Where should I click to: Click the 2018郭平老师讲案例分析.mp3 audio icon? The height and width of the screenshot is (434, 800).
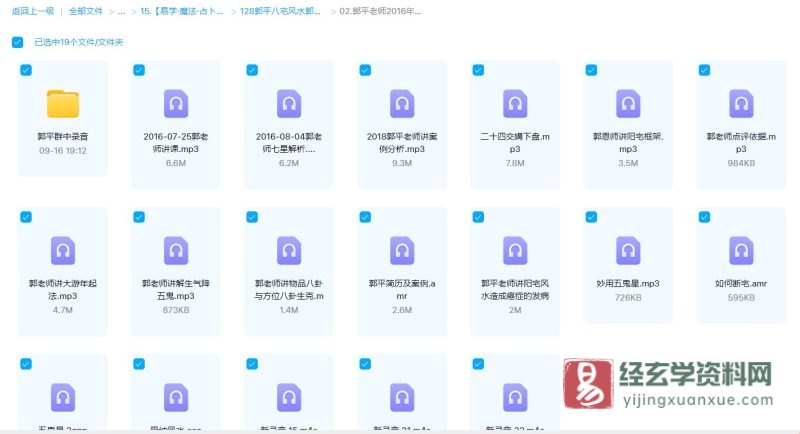coord(402,103)
